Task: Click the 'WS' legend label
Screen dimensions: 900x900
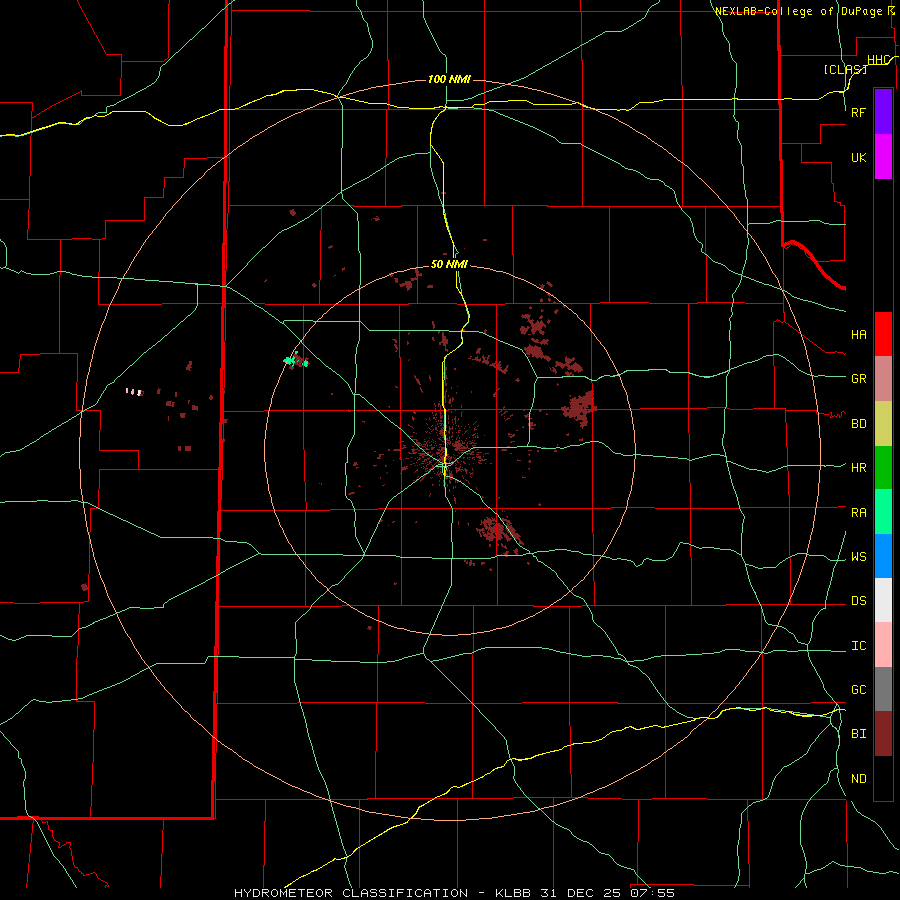Action: pos(859,557)
